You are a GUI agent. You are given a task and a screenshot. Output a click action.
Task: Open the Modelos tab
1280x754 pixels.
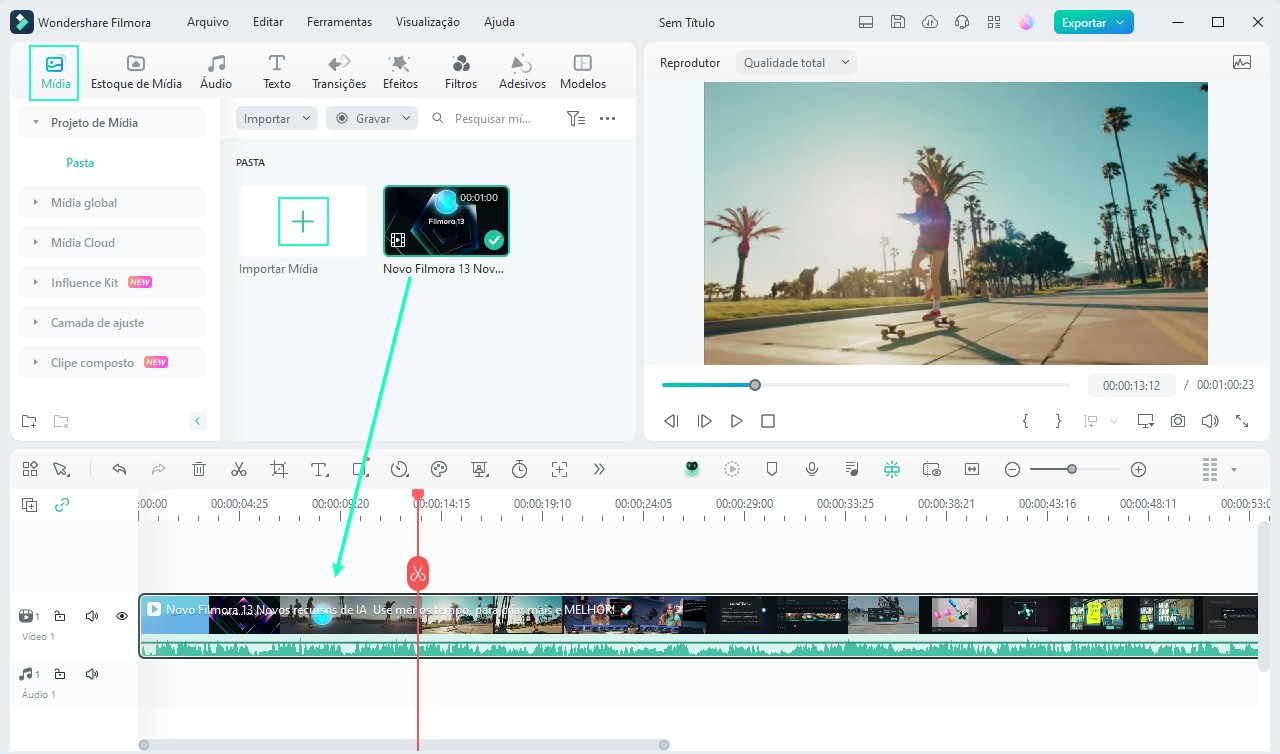(x=583, y=73)
